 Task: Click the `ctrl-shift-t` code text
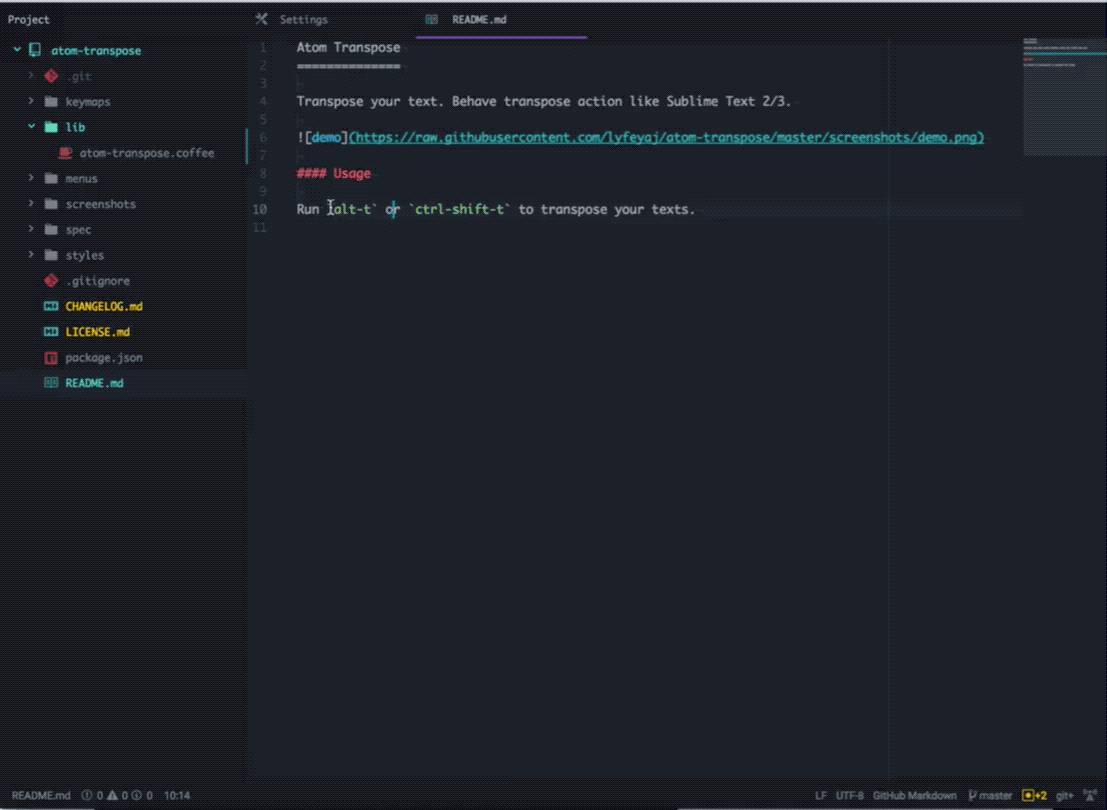coord(459,209)
